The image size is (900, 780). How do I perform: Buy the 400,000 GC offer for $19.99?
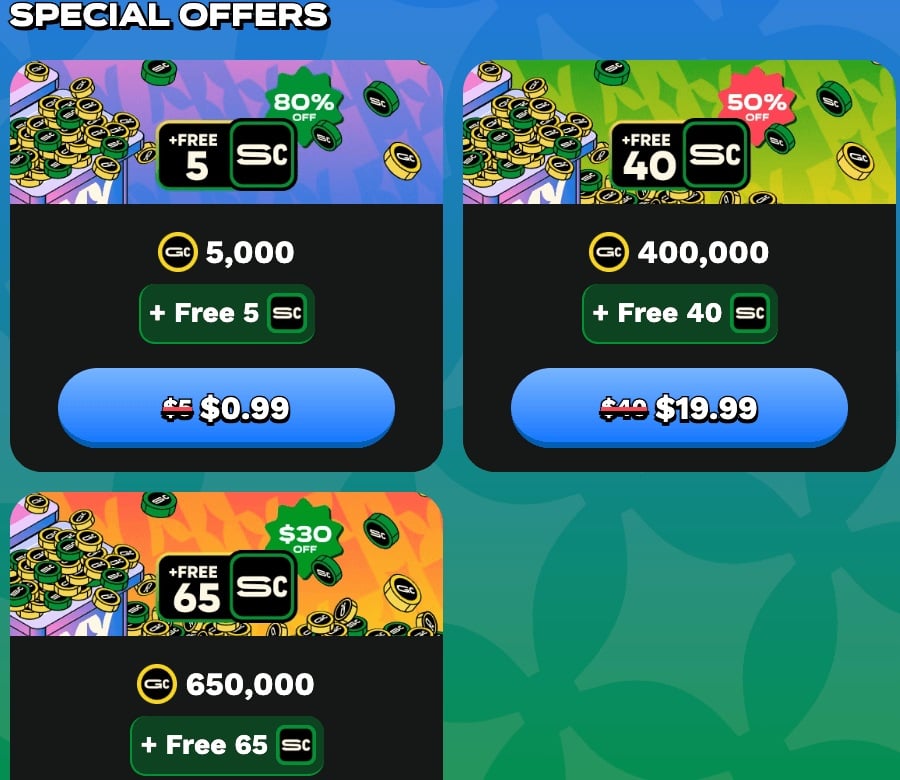pyautogui.click(x=679, y=408)
